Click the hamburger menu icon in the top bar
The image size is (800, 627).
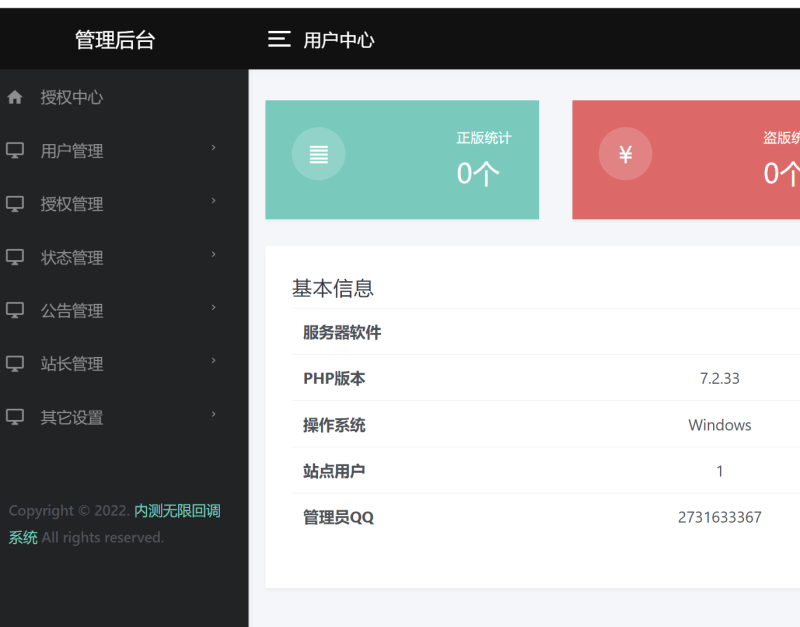278,39
